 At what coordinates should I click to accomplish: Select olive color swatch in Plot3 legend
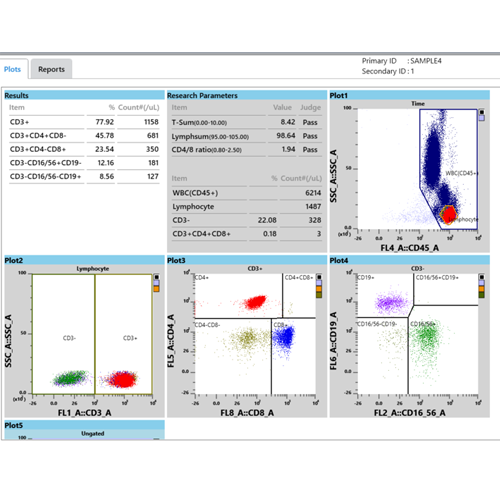(319, 295)
